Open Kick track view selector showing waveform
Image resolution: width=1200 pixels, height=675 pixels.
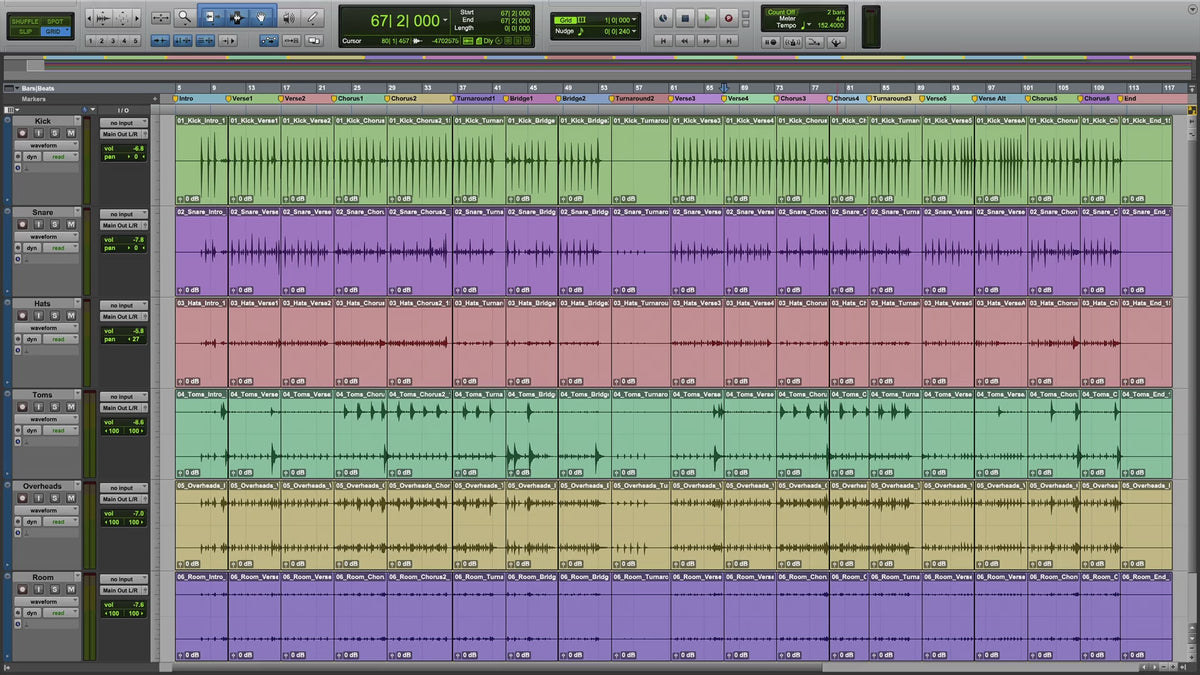[46, 145]
